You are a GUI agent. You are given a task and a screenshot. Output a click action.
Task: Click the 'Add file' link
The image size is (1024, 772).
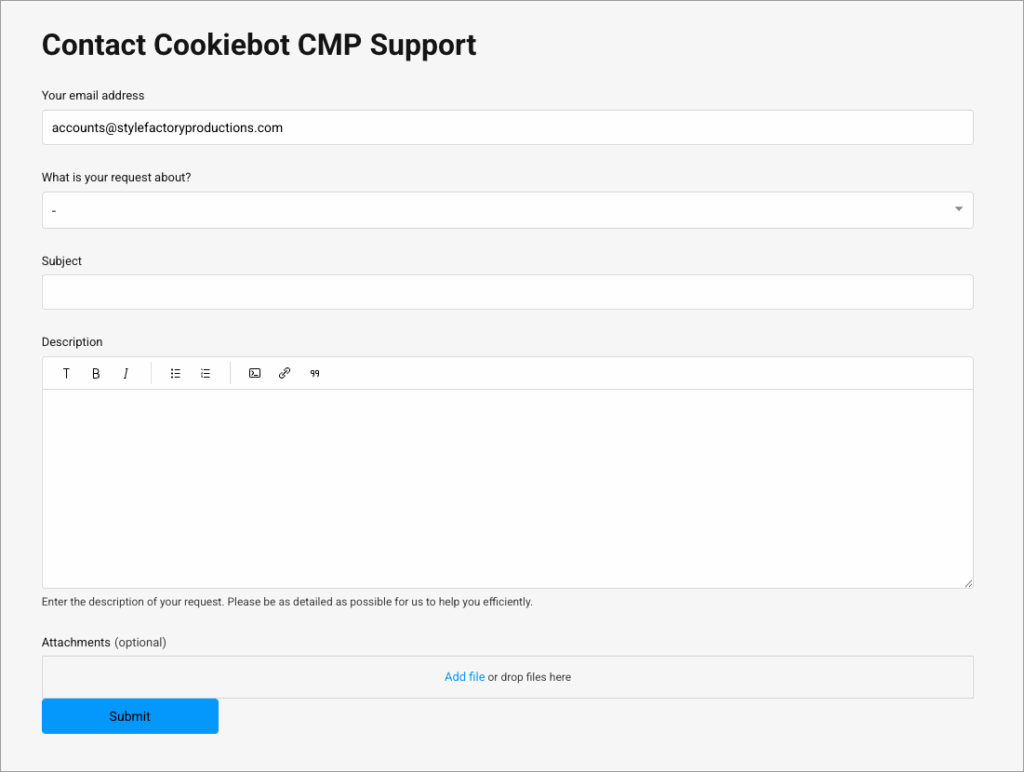464,676
